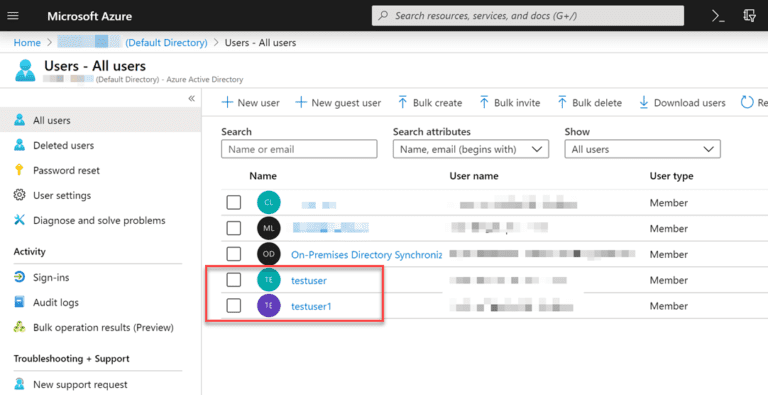Open the Search attributes dropdown

471,149
